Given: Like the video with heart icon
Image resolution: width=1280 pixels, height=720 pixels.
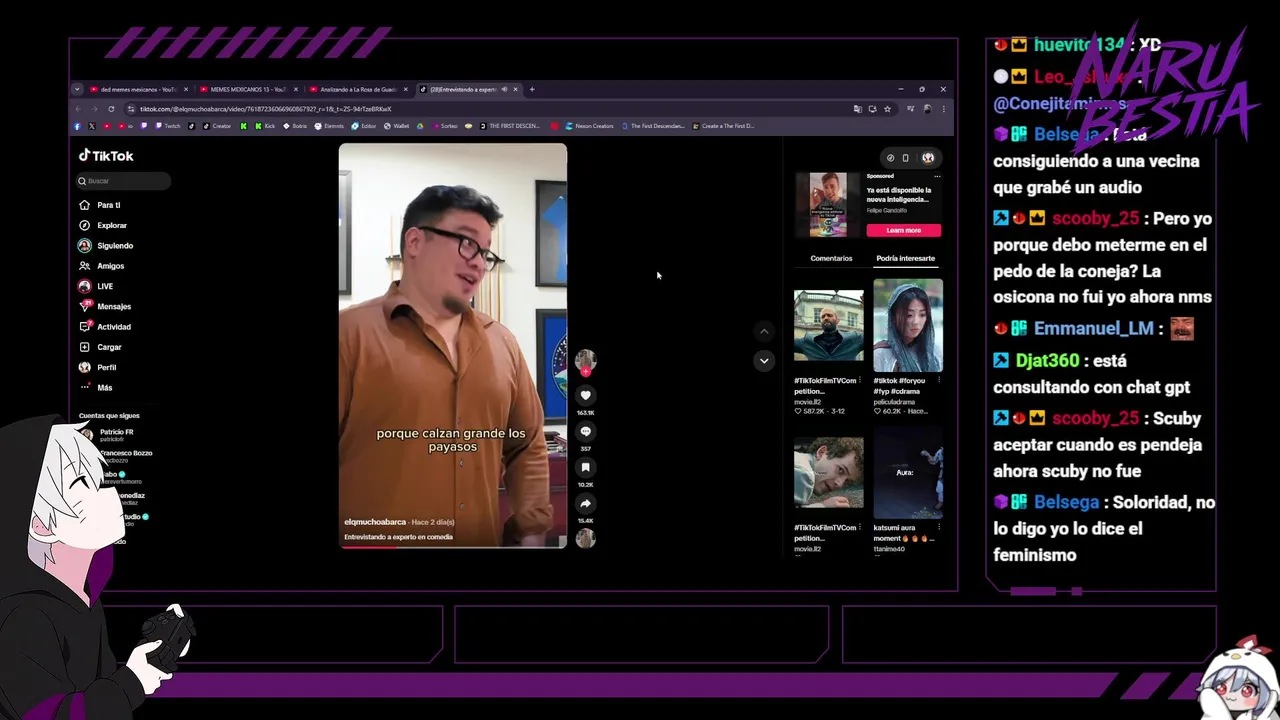Looking at the screenshot, I should pos(586,396).
